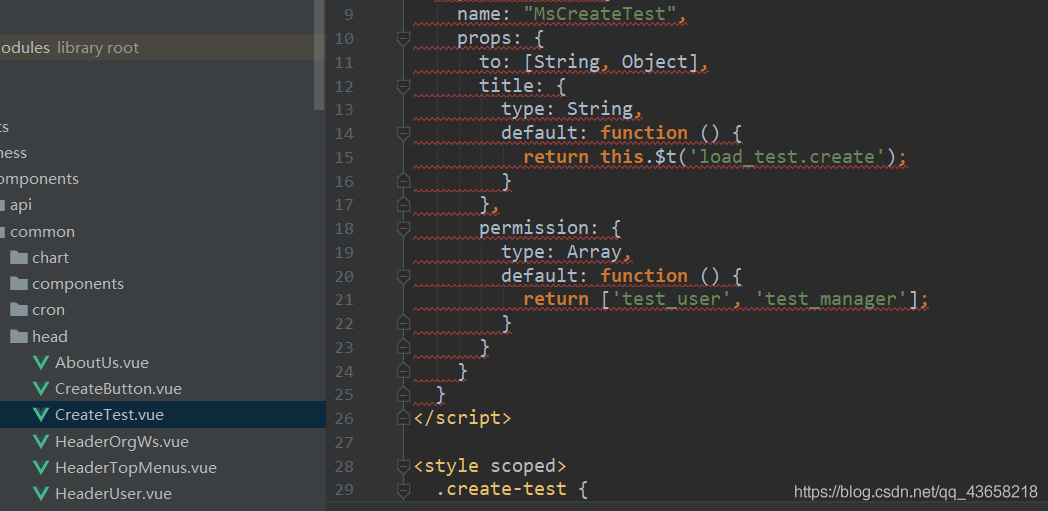Click the line number 21 in the gutter
The width and height of the screenshot is (1048, 511).
344,299
